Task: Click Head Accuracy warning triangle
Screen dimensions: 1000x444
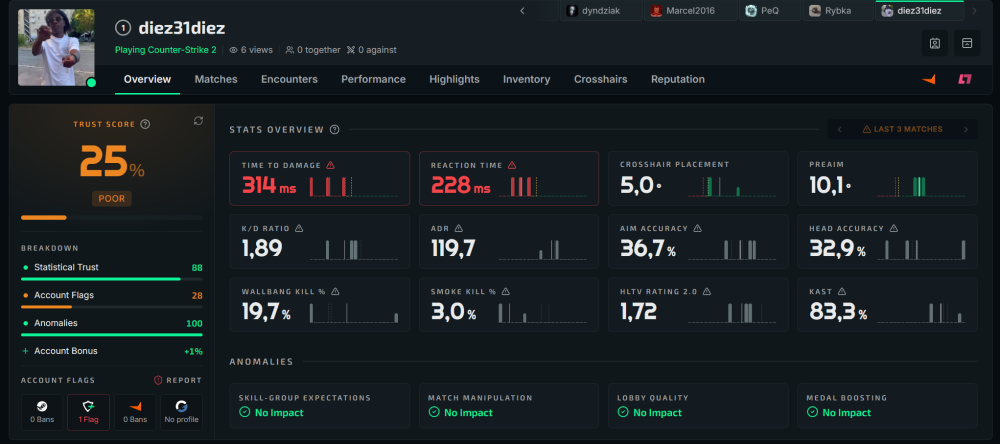Action: [x=893, y=228]
